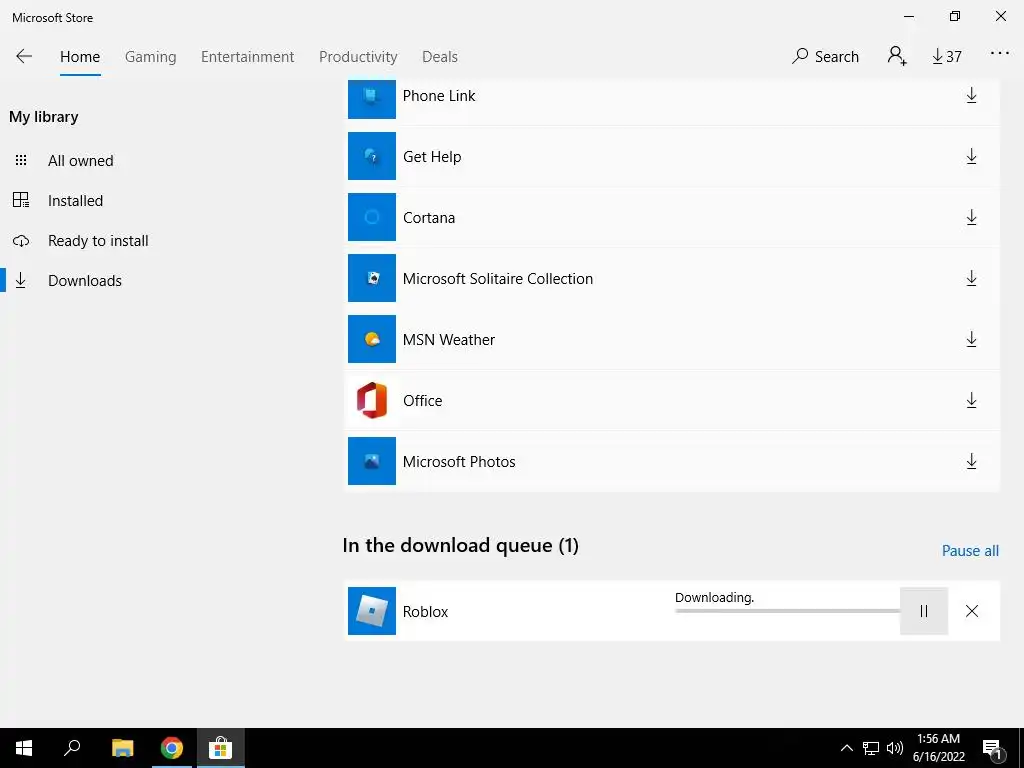Viewport: 1024px width, 768px height.
Task: Download update for Microsoft Photos
Action: click(x=971, y=461)
